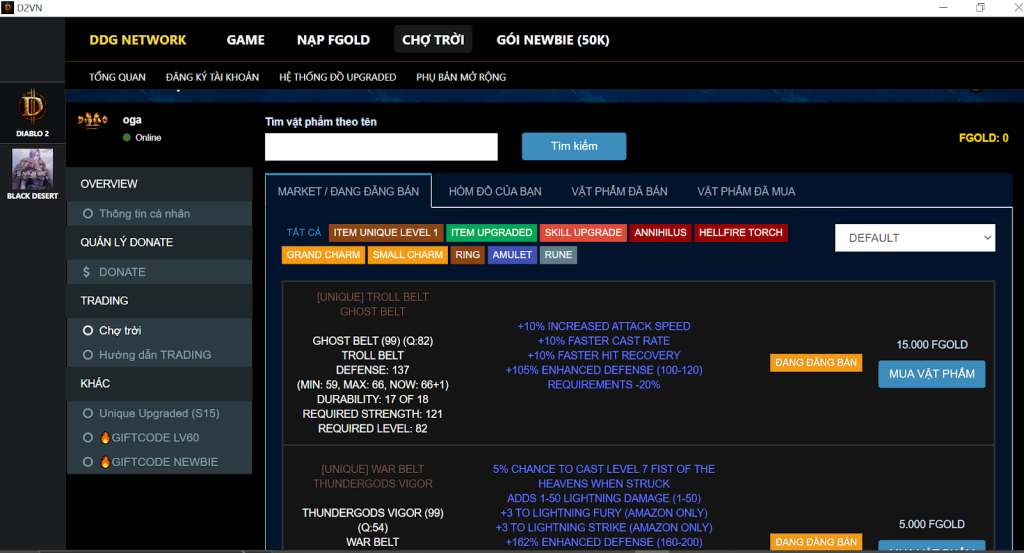Click the Tìm kiếm search button
Image resolution: width=1024 pixels, height=553 pixels.
pos(574,146)
